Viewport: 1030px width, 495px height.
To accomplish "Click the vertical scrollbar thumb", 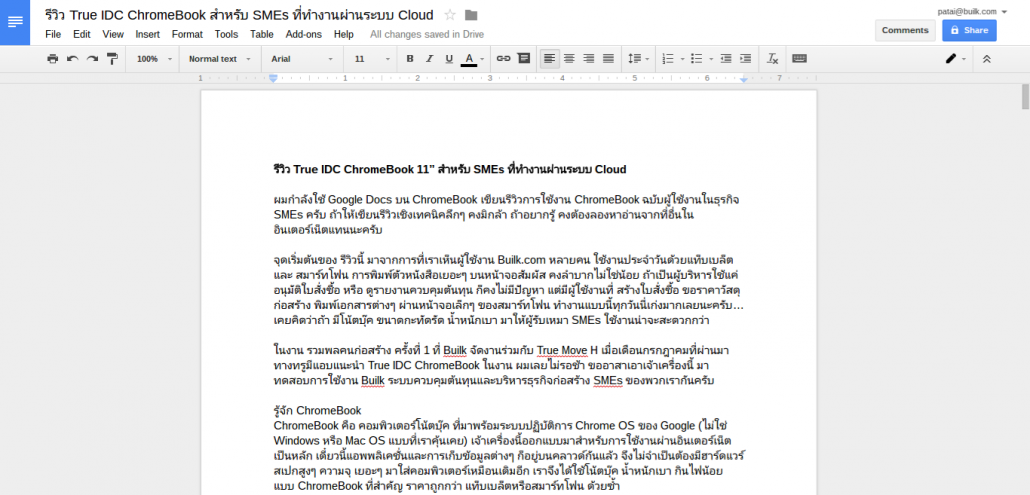I will click(x=1025, y=97).
